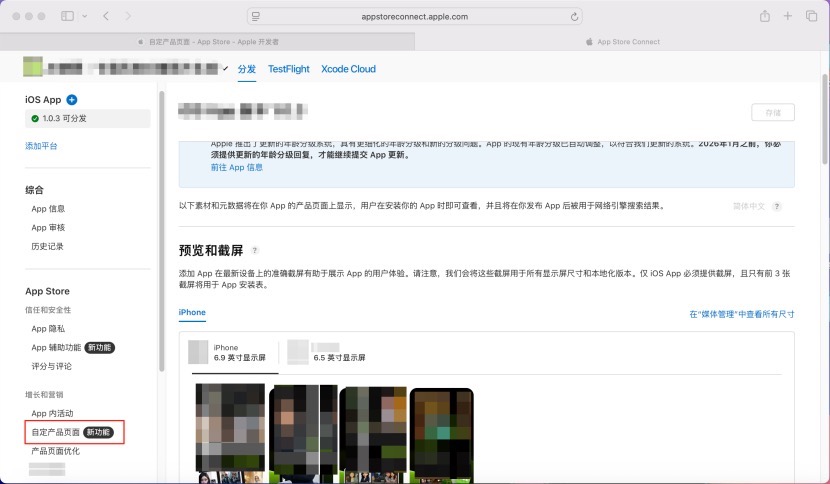The height and width of the screenshot is (484, 830).
Task: Open the 简体中文 language dropdown
Action: [x=748, y=207]
